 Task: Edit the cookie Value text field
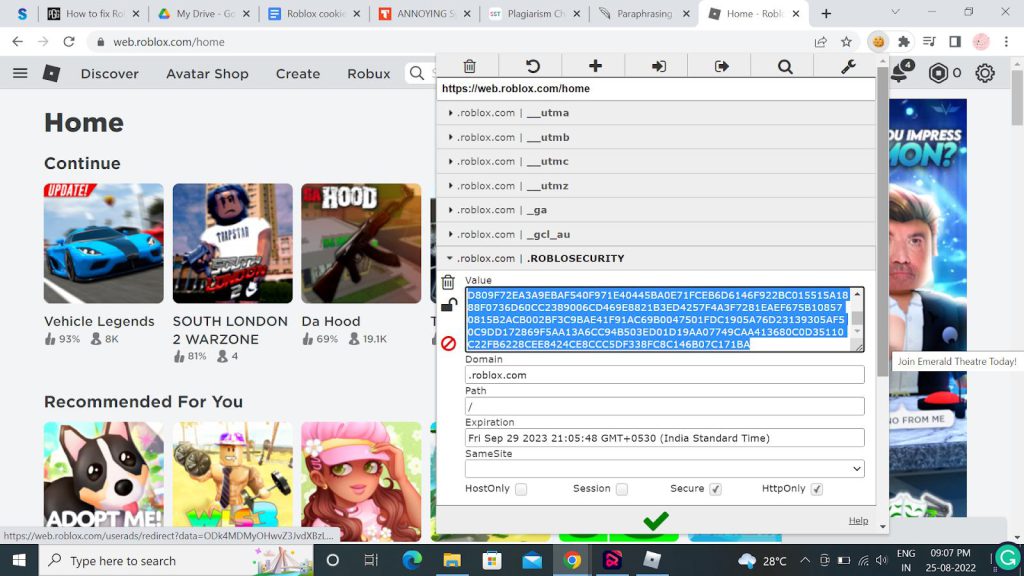[660, 320]
